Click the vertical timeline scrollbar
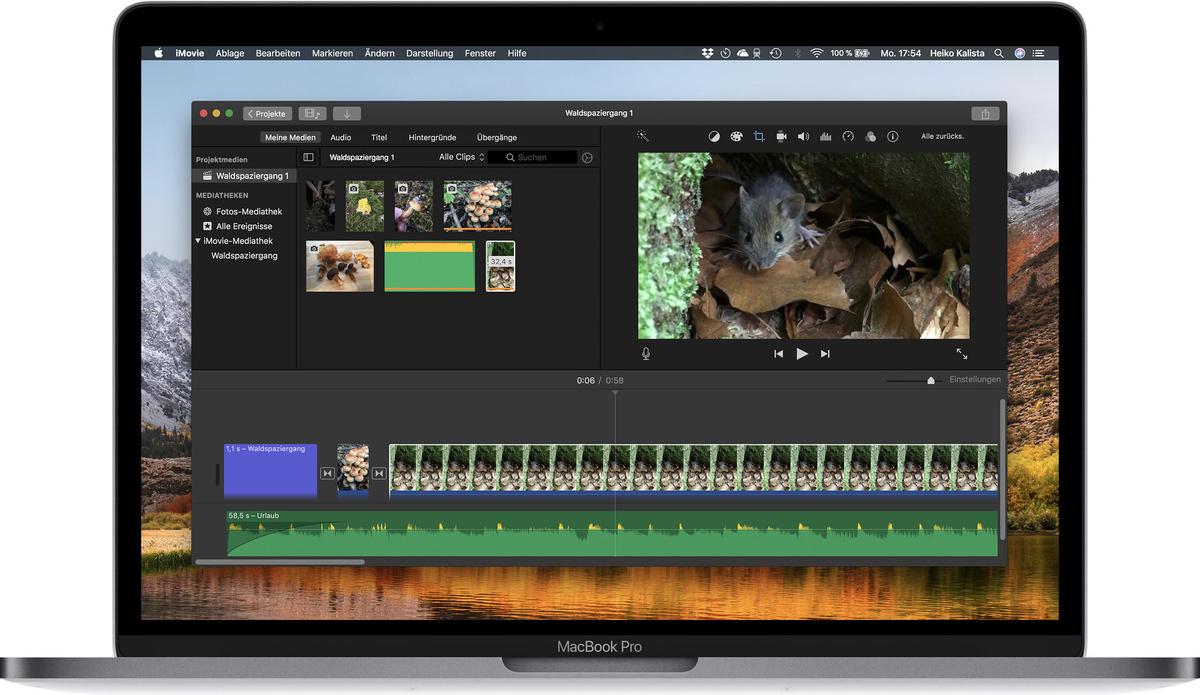This screenshot has height=695, width=1200. point(1003,470)
